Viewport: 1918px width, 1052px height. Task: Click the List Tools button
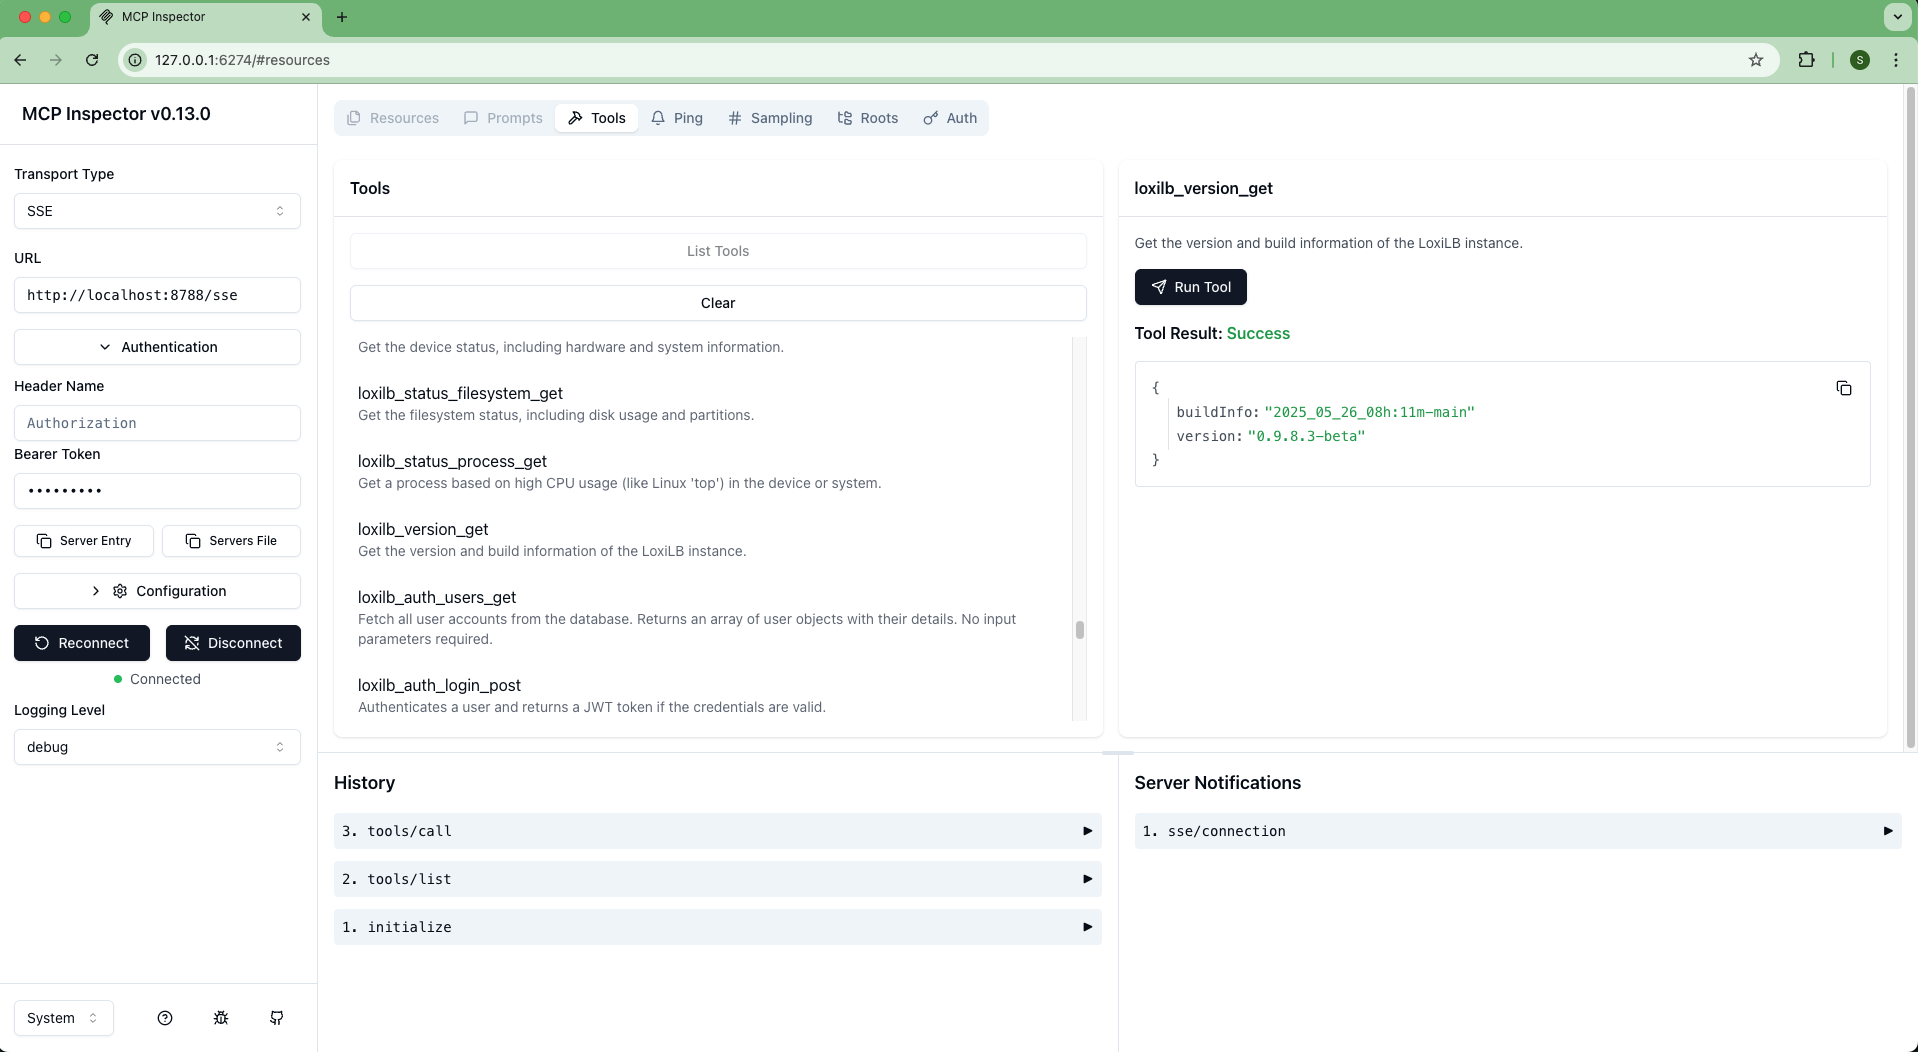coord(718,251)
